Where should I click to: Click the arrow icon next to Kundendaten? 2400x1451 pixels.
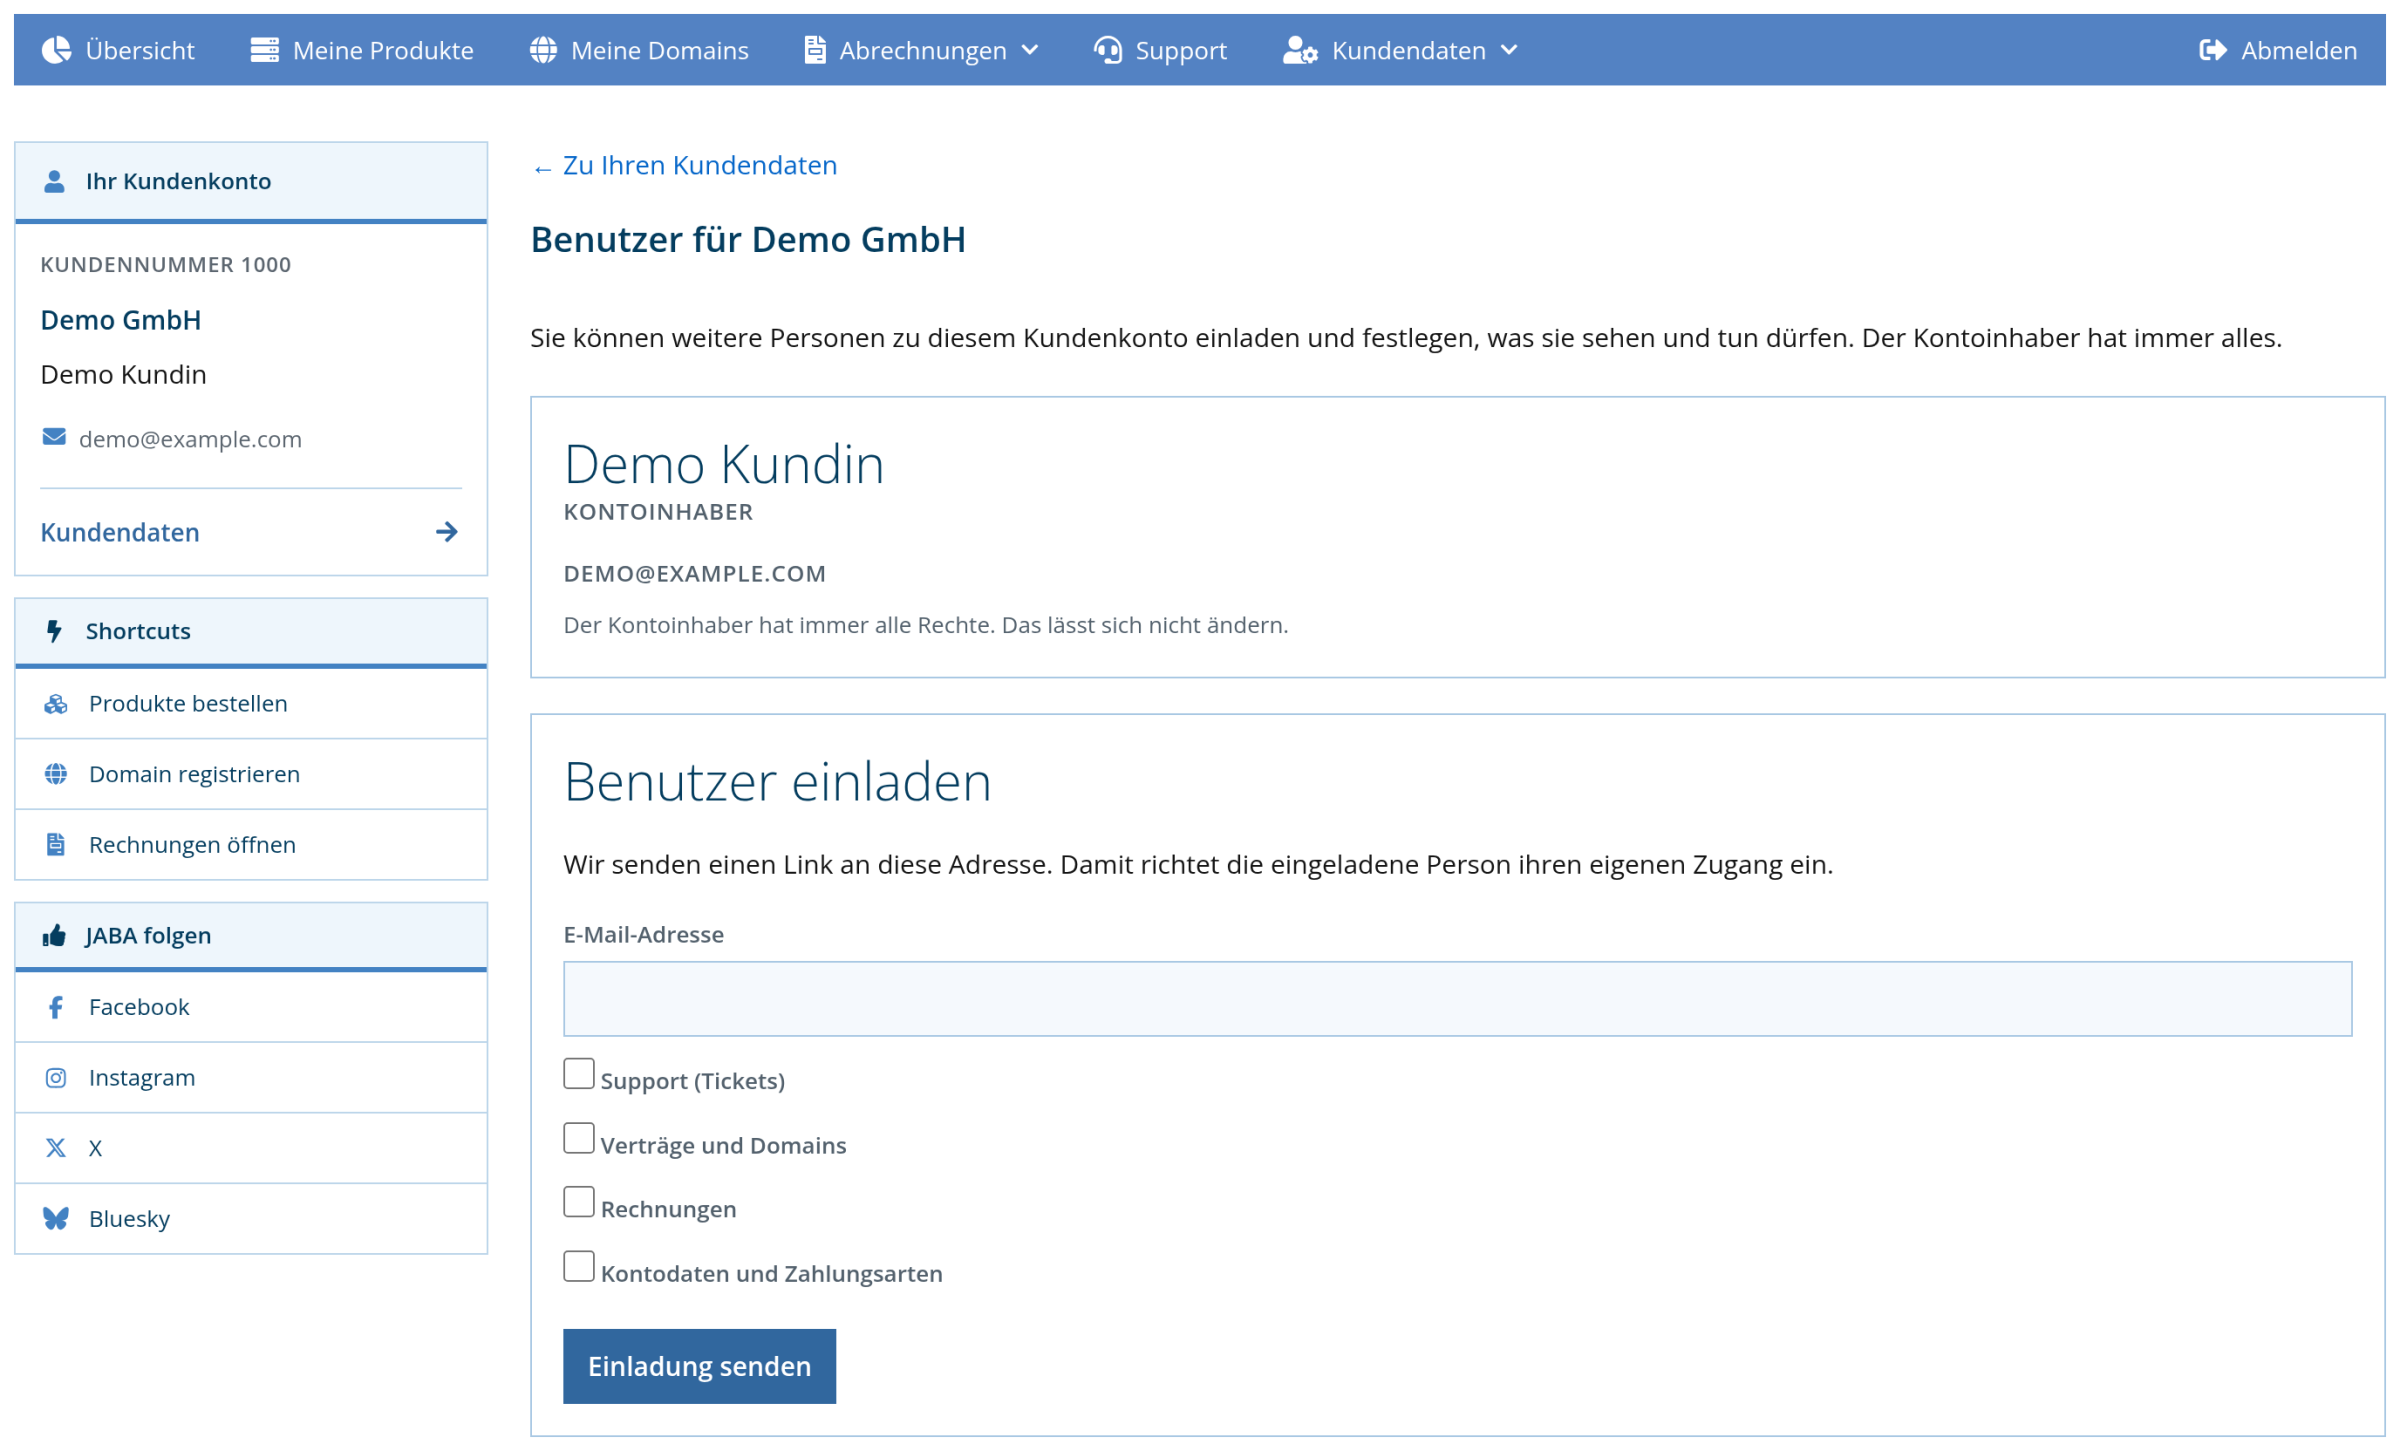tap(447, 532)
